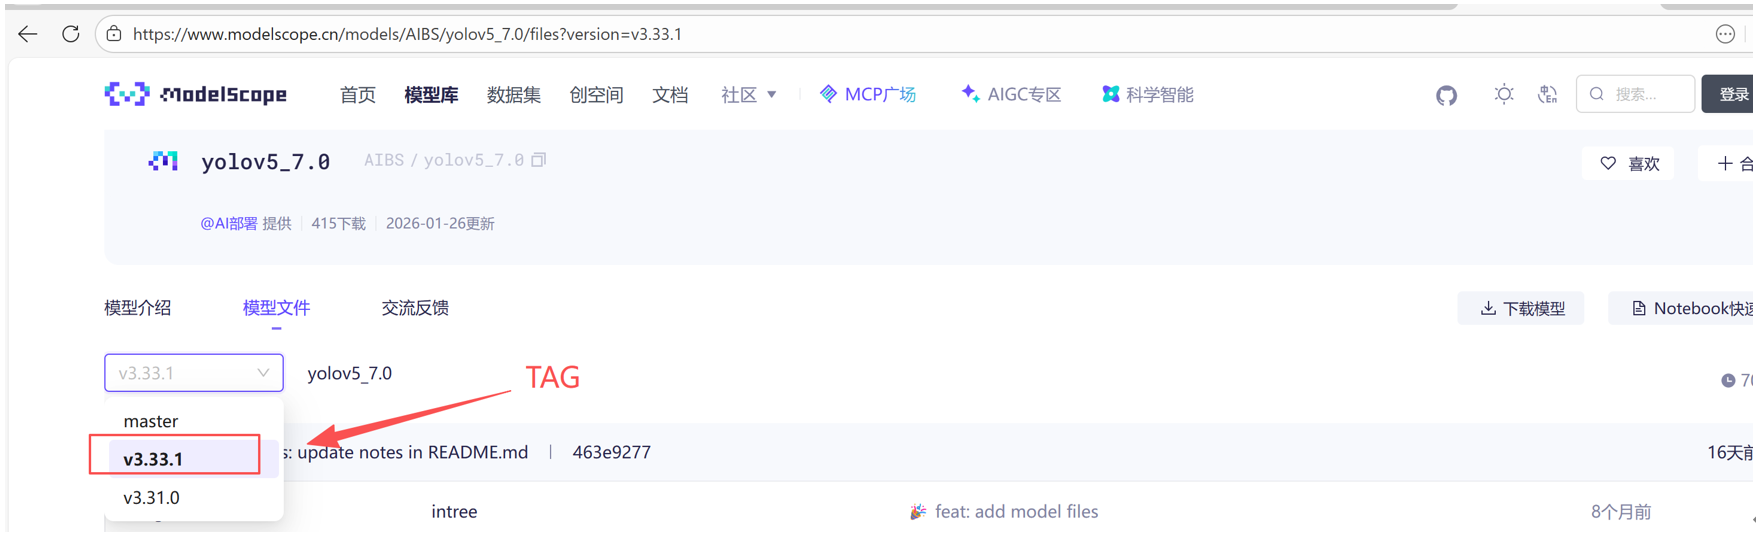Click the heart icon on 喜欢
Screen dimensions: 1756x552
(x=1608, y=163)
